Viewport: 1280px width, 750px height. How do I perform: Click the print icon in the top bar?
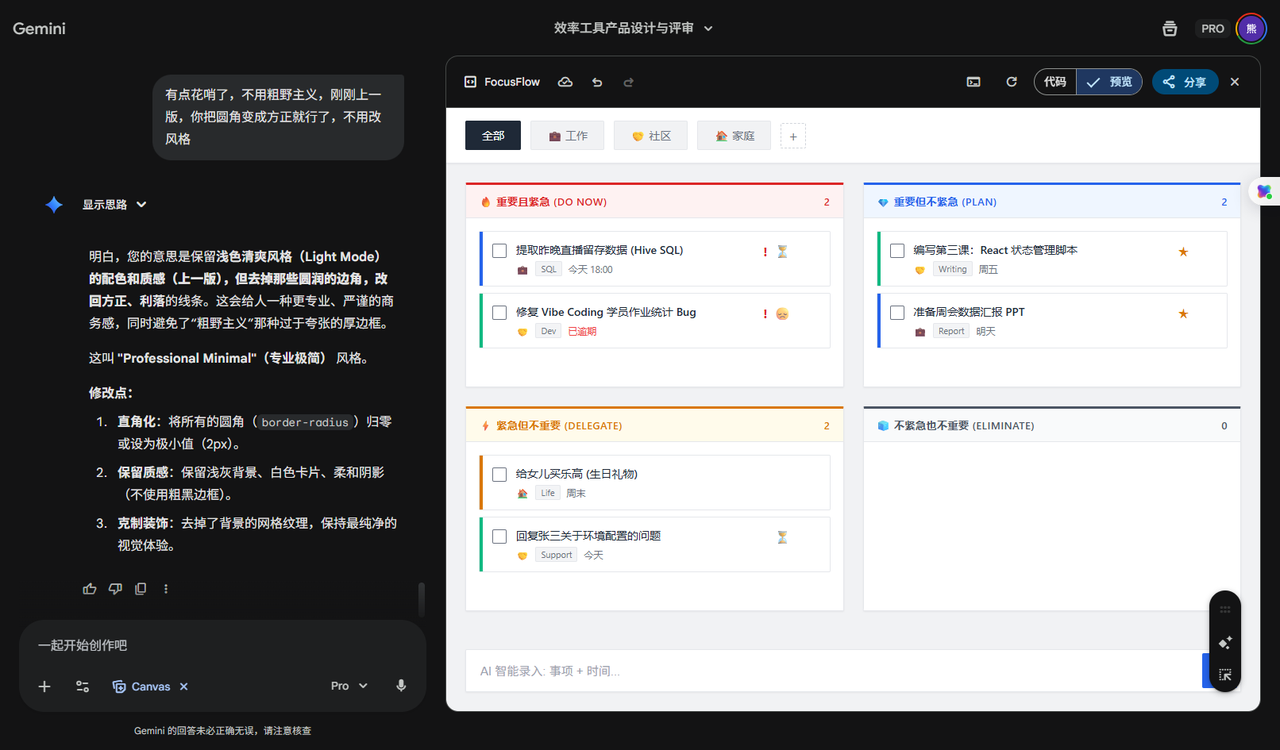click(1169, 29)
